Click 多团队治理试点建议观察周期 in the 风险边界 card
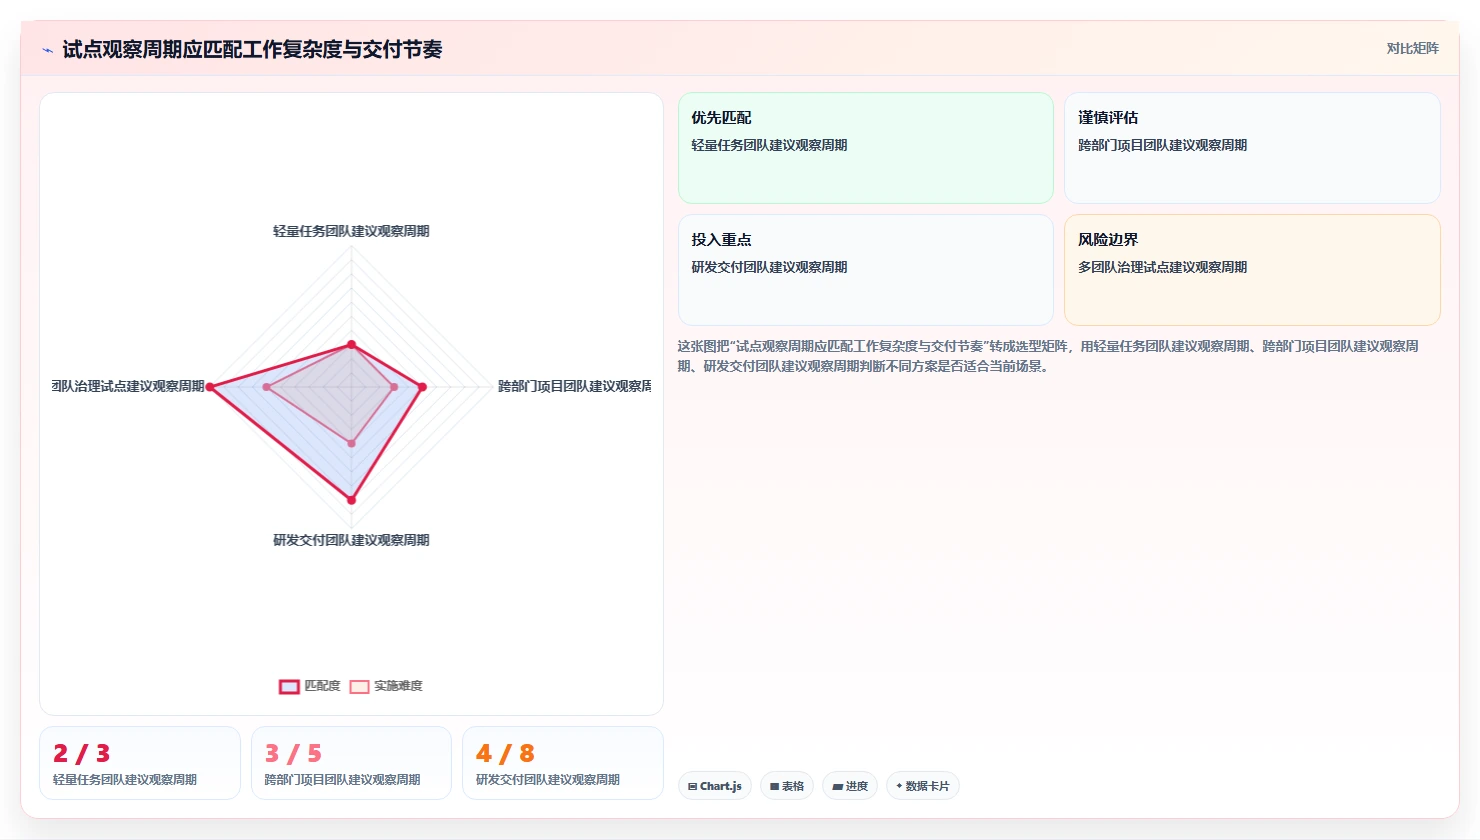The image size is (1480, 840). point(1162,267)
